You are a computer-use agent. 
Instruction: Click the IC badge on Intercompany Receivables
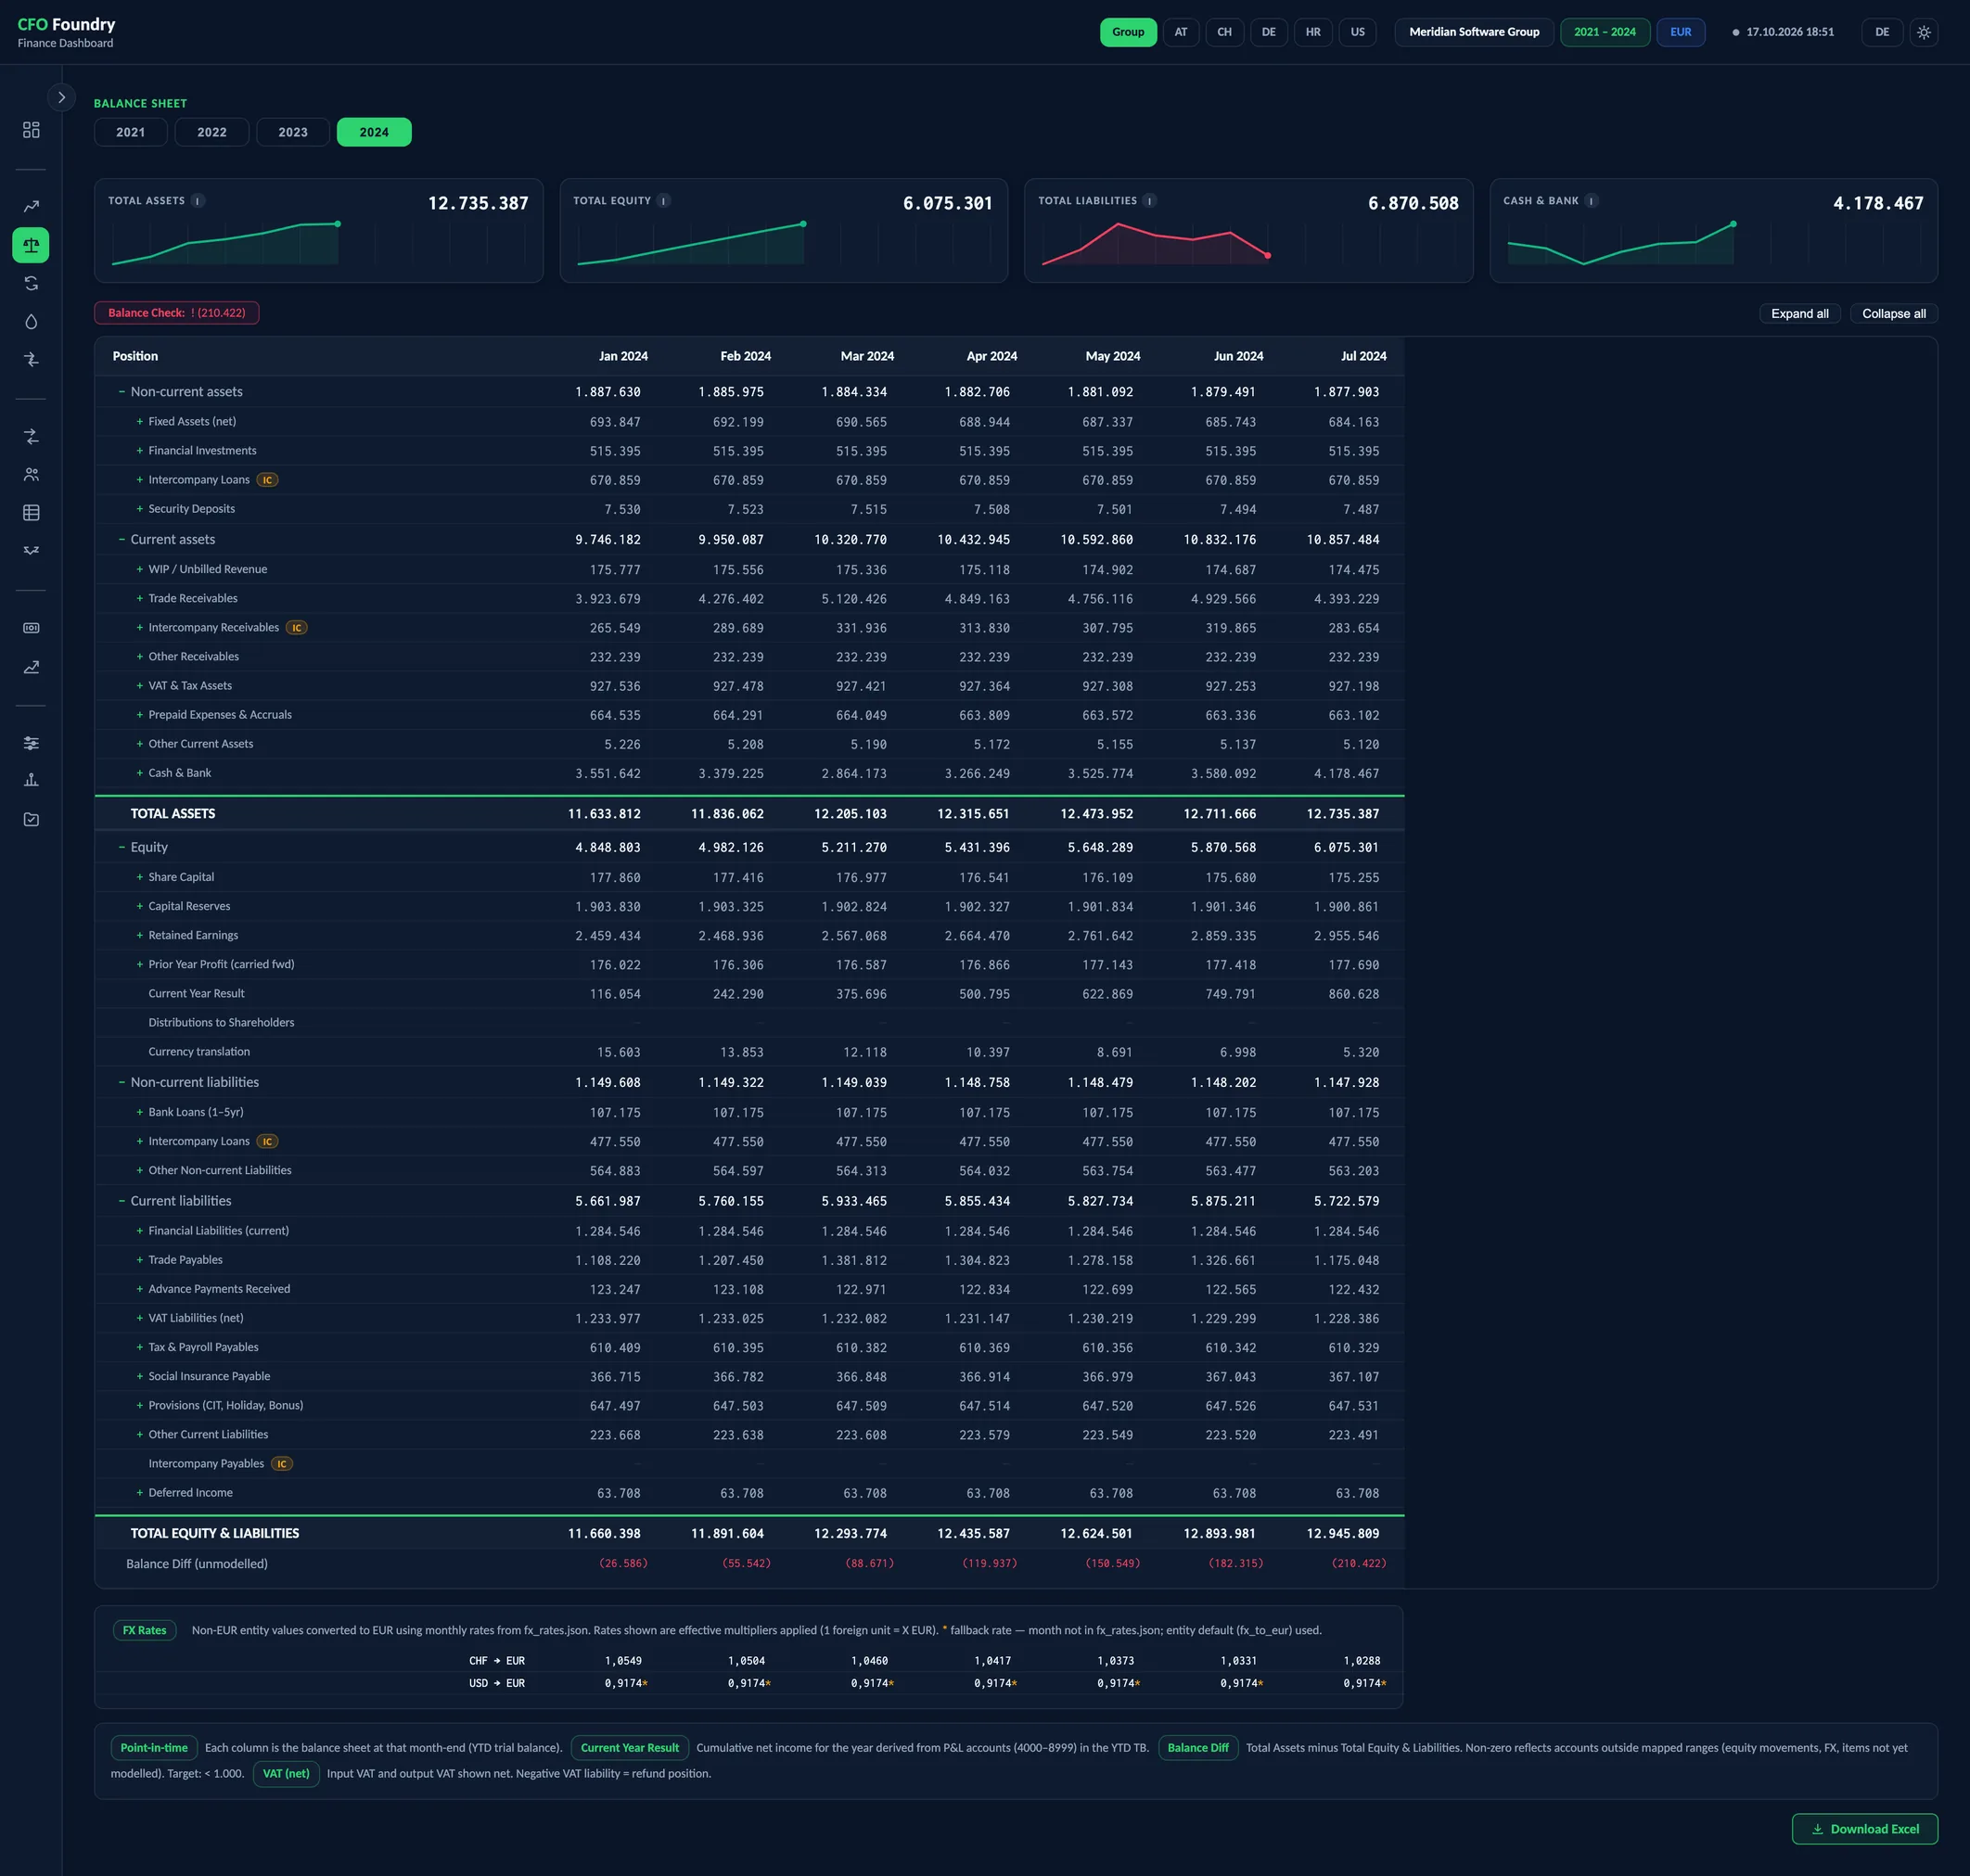point(296,628)
